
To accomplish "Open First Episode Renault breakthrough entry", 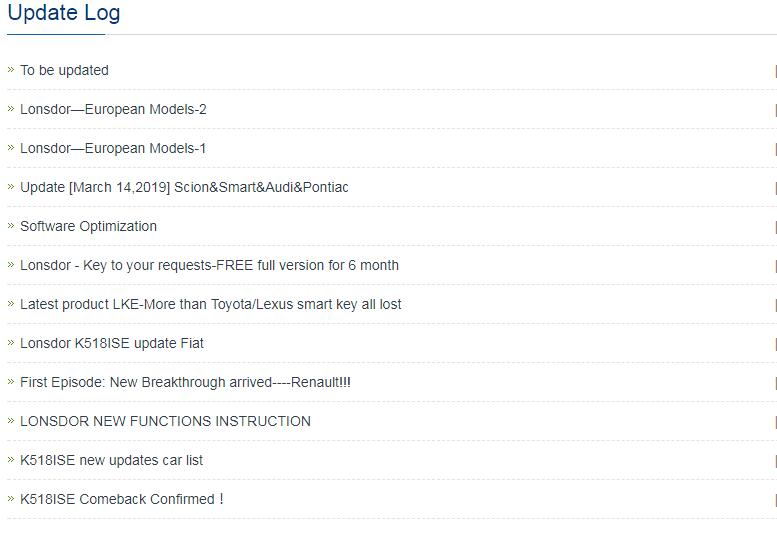I will (185, 382).
